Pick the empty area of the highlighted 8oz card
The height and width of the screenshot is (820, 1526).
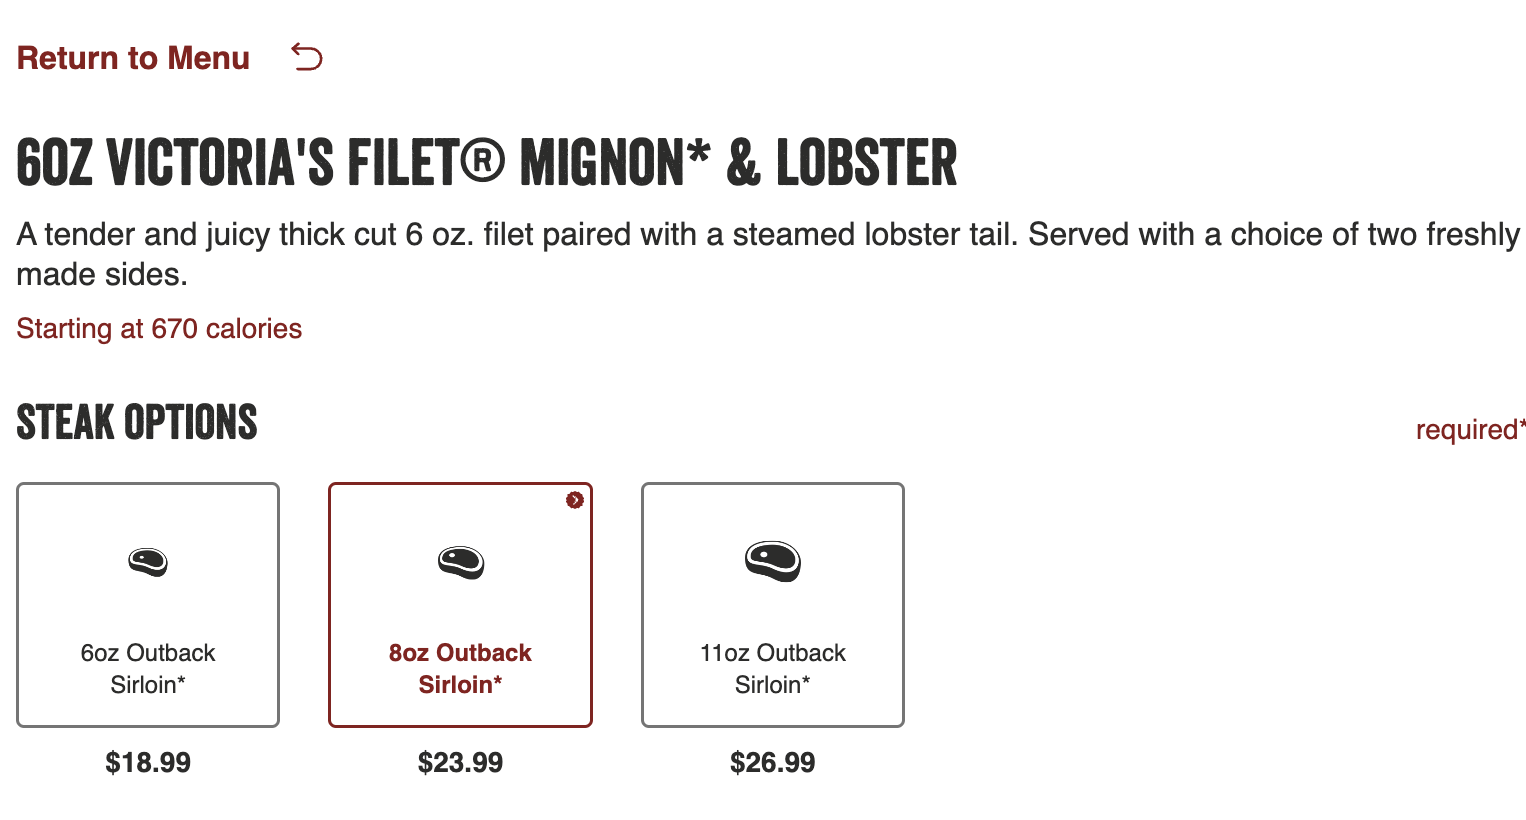click(461, 605)
